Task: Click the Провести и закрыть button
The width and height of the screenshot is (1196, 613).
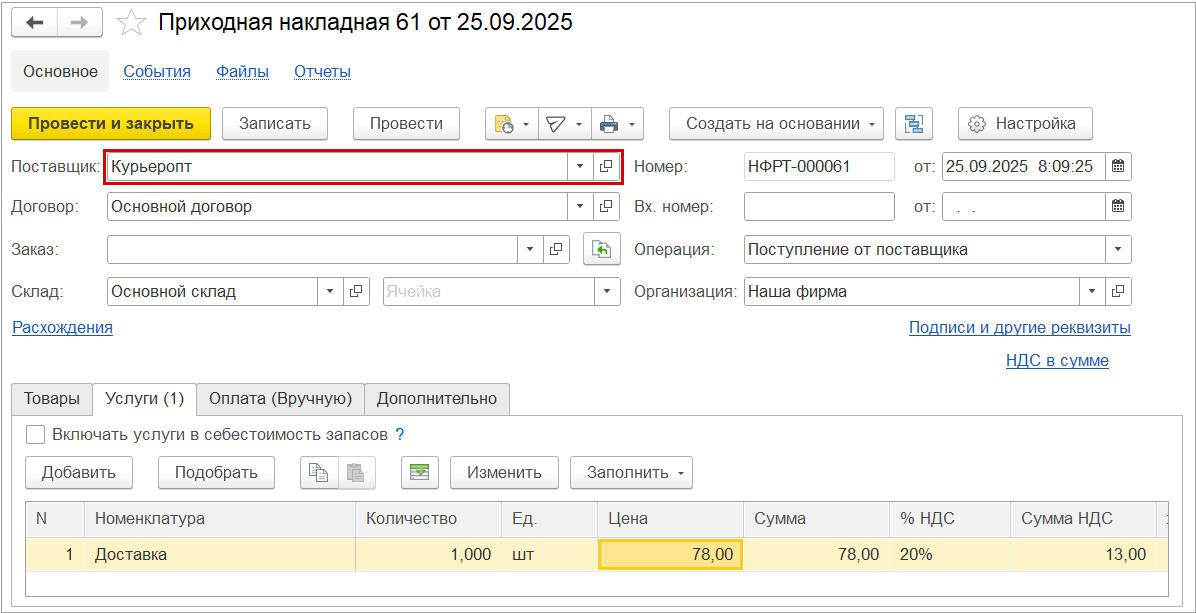Action: 110,123
